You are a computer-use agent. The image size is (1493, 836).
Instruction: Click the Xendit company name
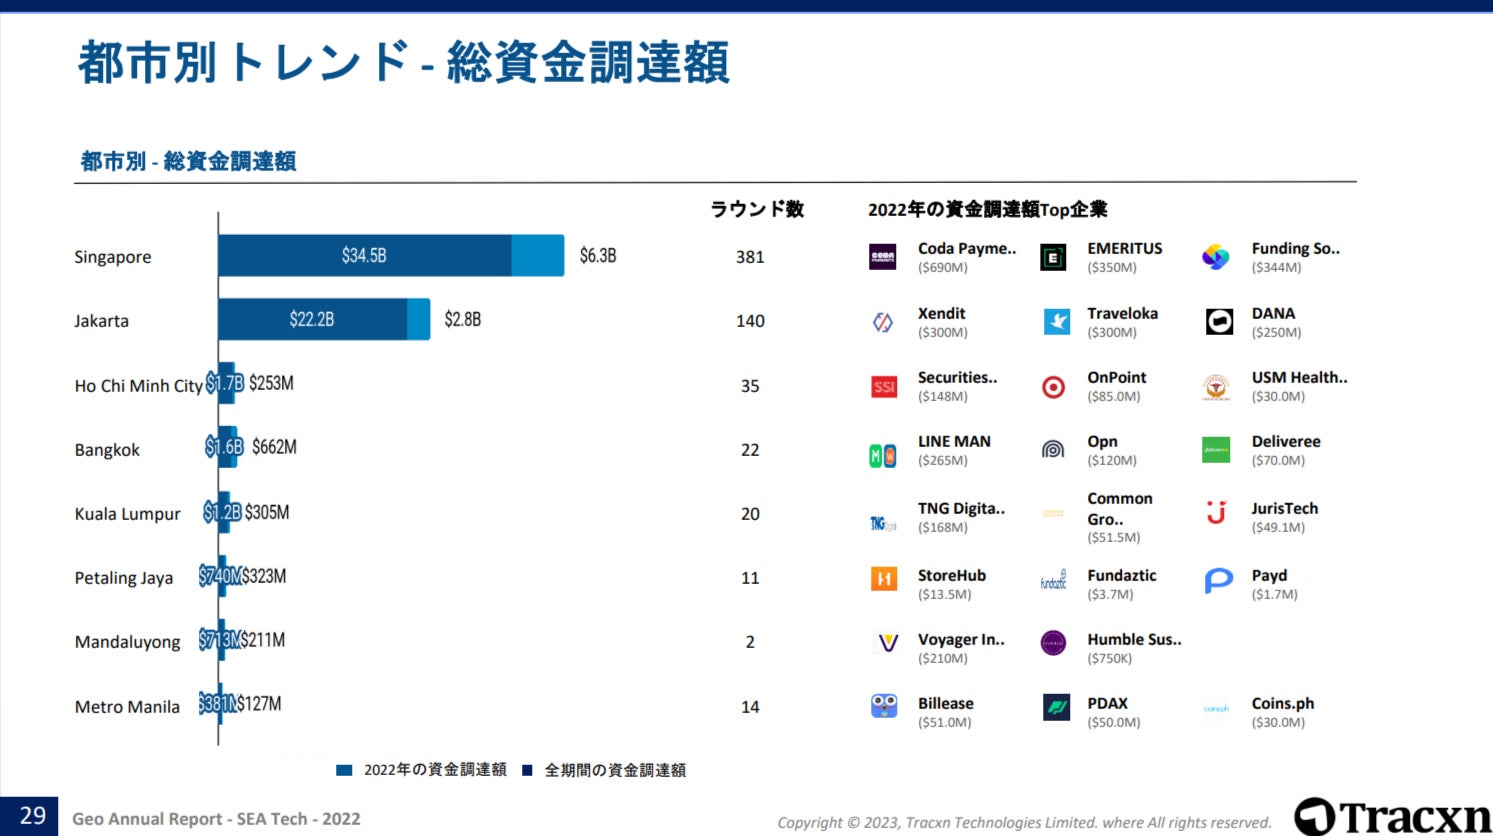coord(942,313)
